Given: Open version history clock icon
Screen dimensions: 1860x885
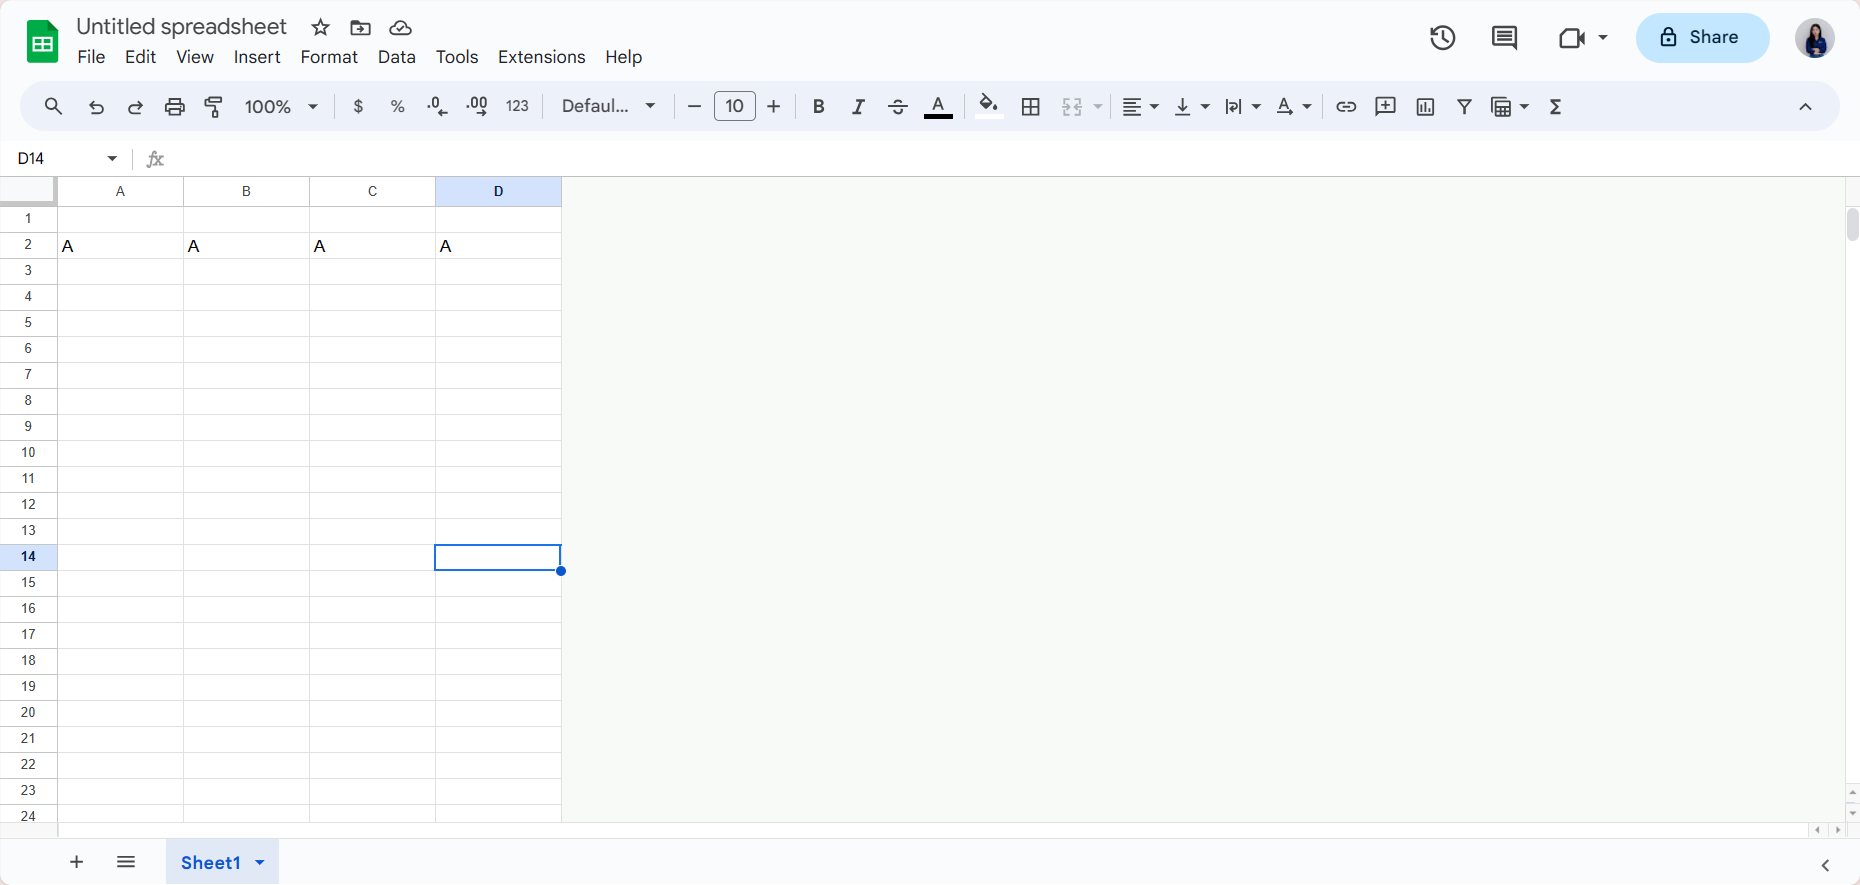Looking at the screenshot, I should point(1442,38).
